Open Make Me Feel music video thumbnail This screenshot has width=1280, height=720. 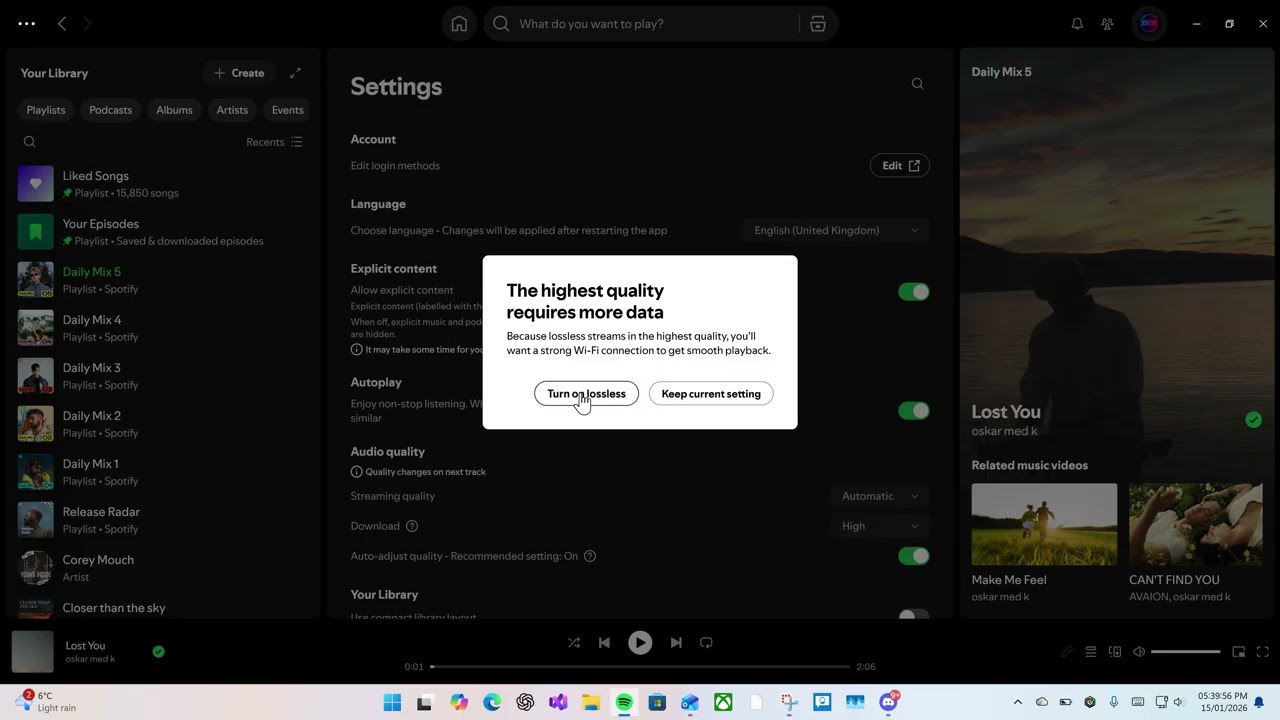pyautogui.click(x=1044, y=524)
